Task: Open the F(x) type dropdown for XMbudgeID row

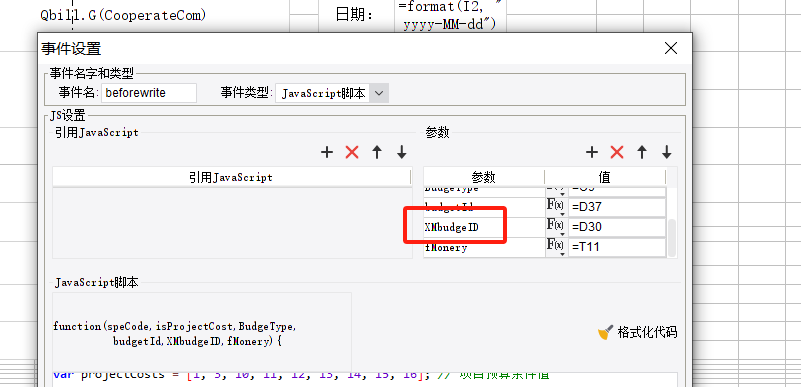Action: [x=556, y=227]
